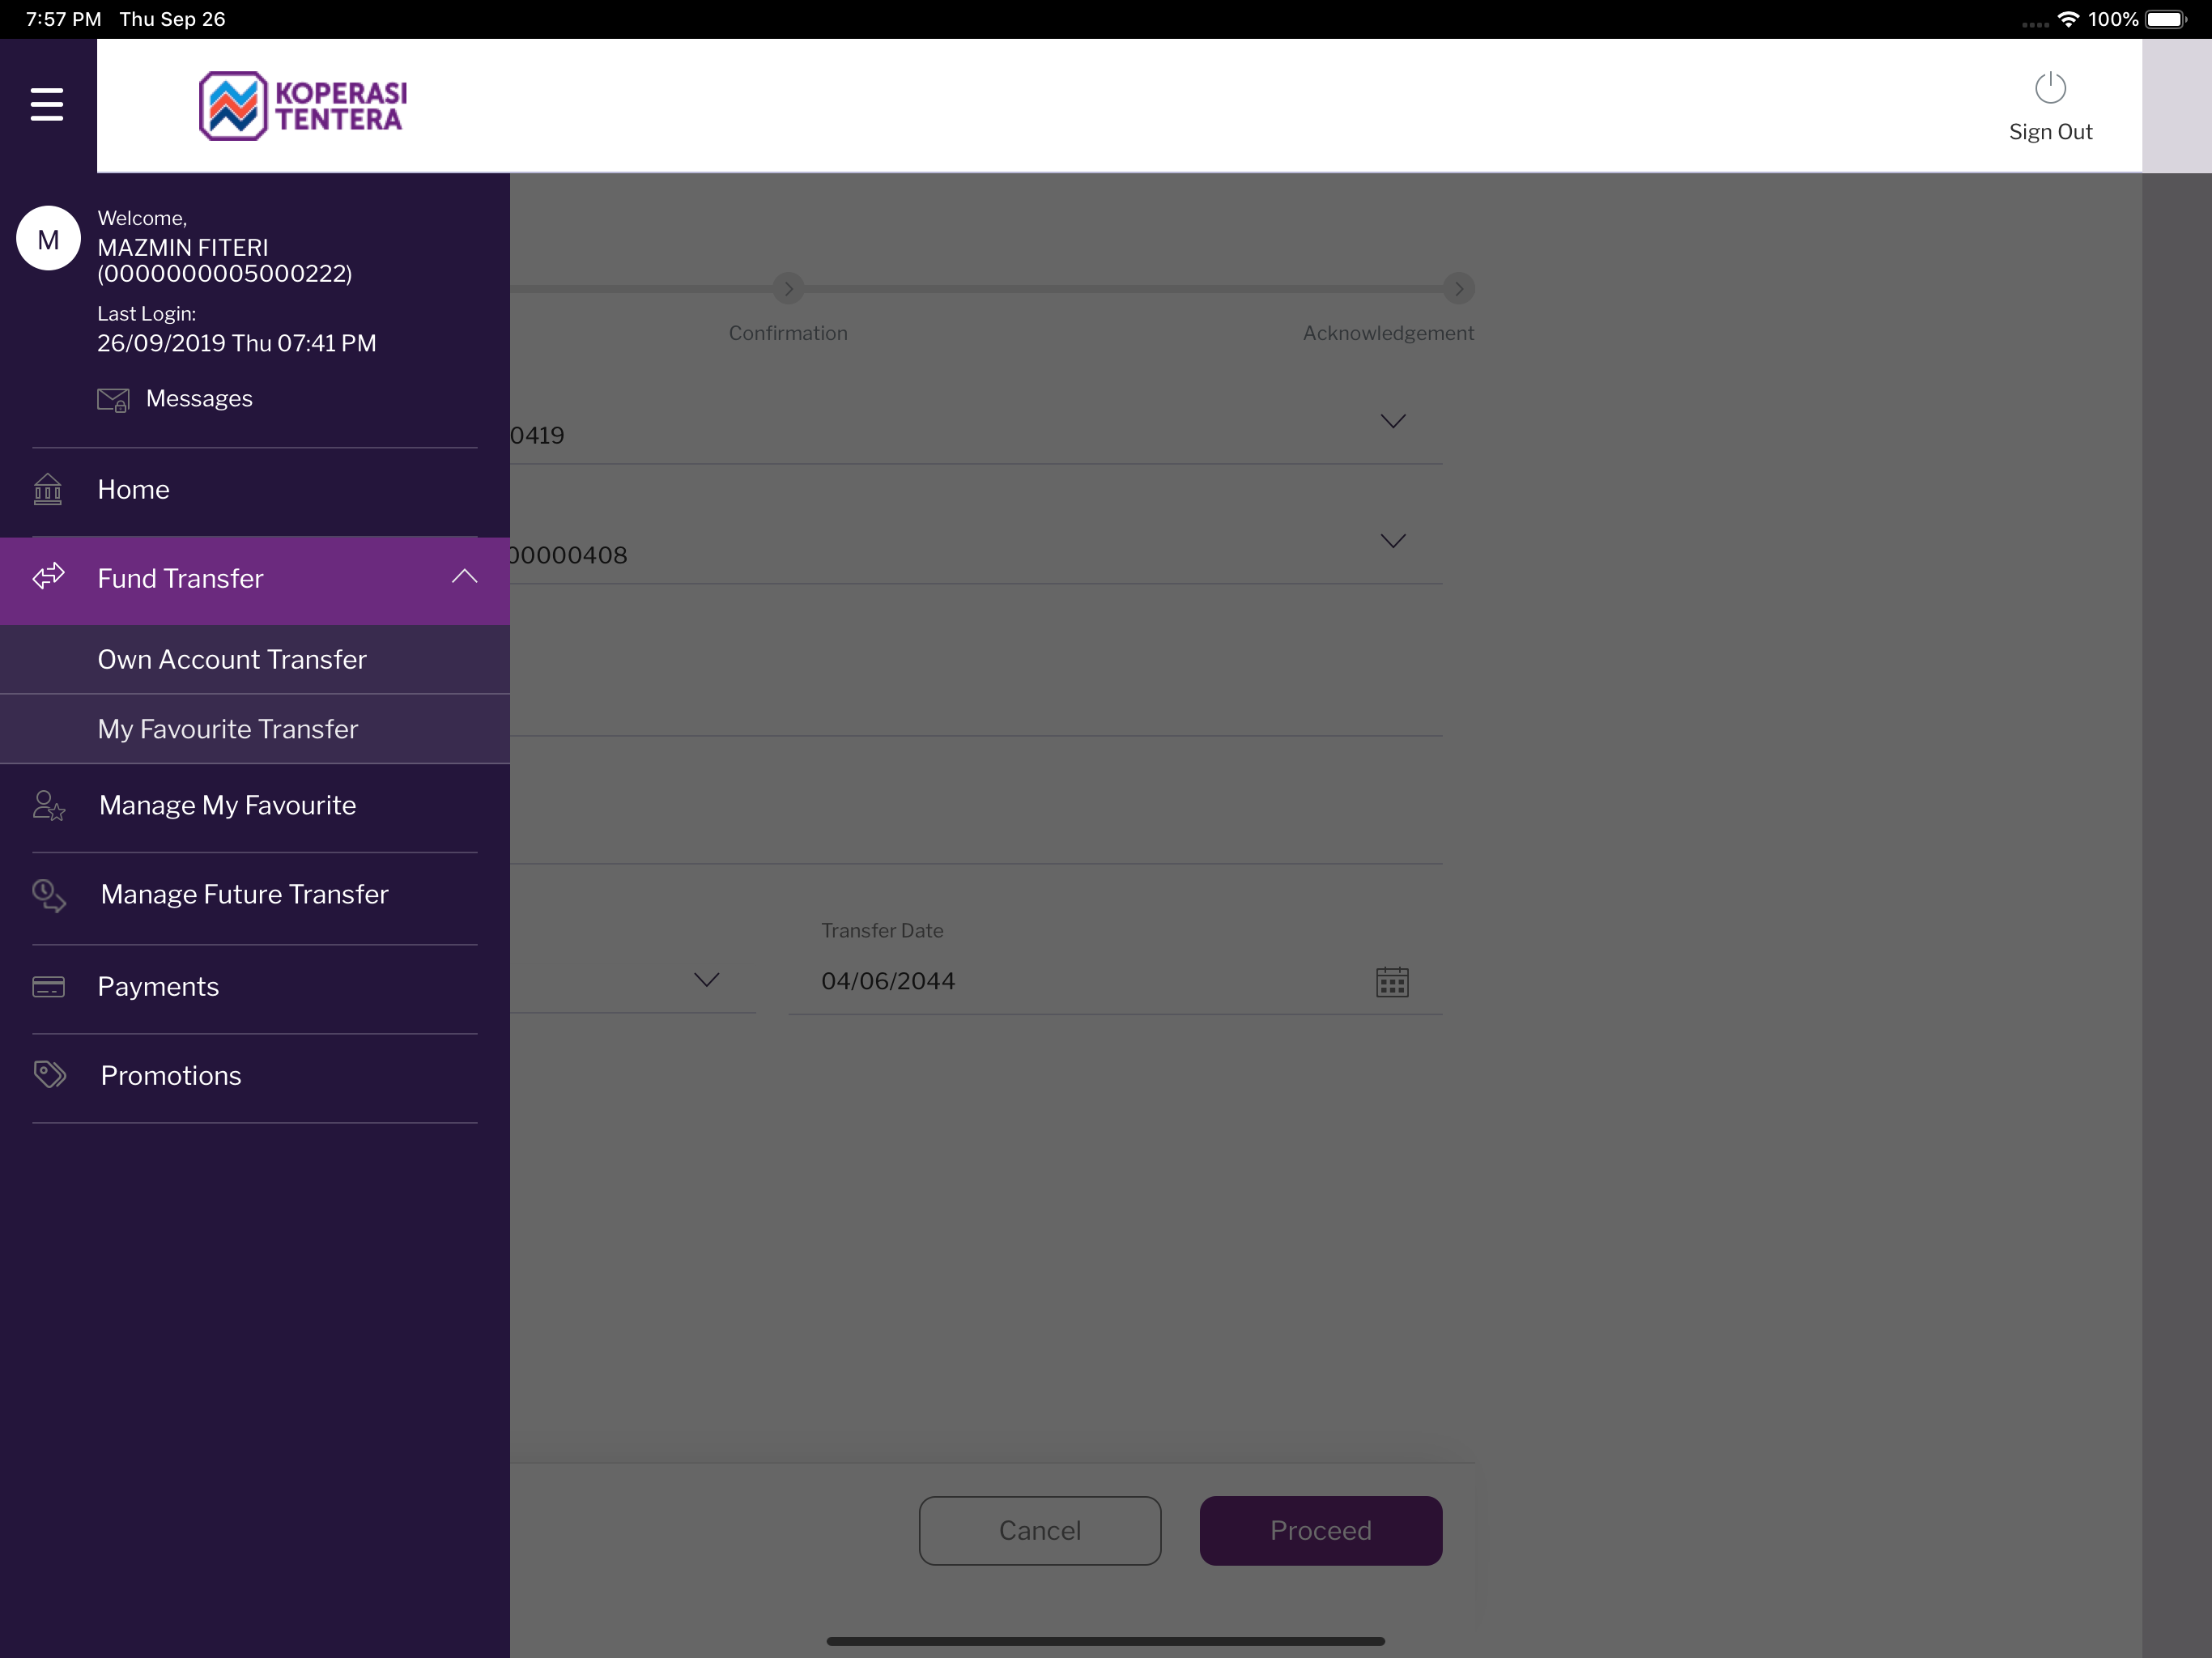Open My Favourite Transfer
The height and width of the screenshot is (1658, 2212).
click(x=255, y=729)
